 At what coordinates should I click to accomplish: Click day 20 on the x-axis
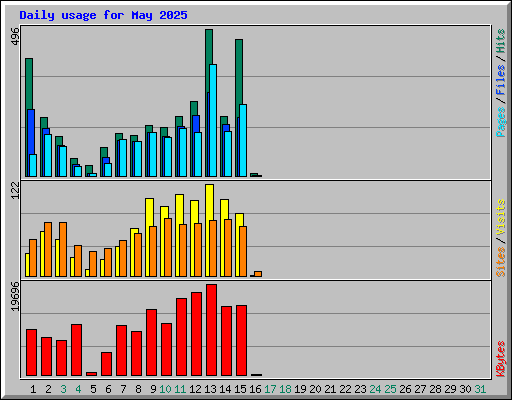pyautogui.click(x=315, y=389)
